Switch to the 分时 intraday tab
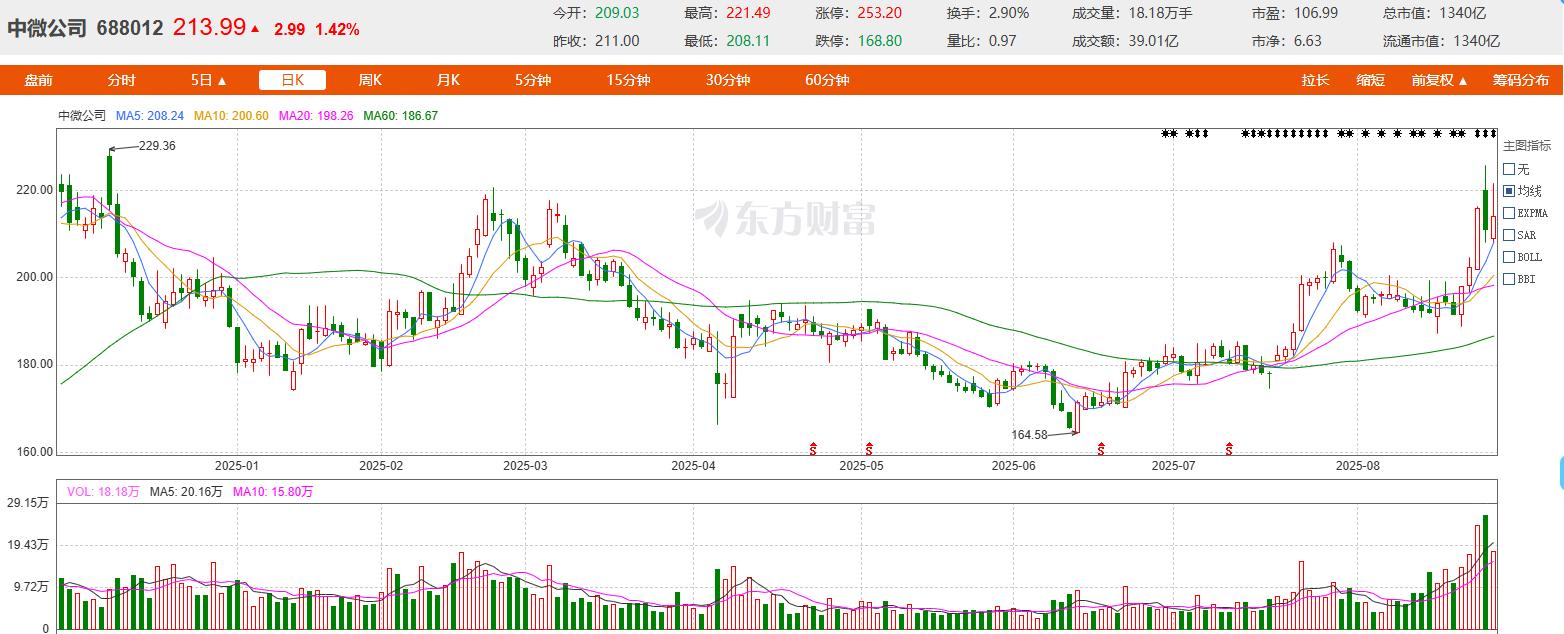Screen dimensions: 1564x634 (x=121, y=80)
